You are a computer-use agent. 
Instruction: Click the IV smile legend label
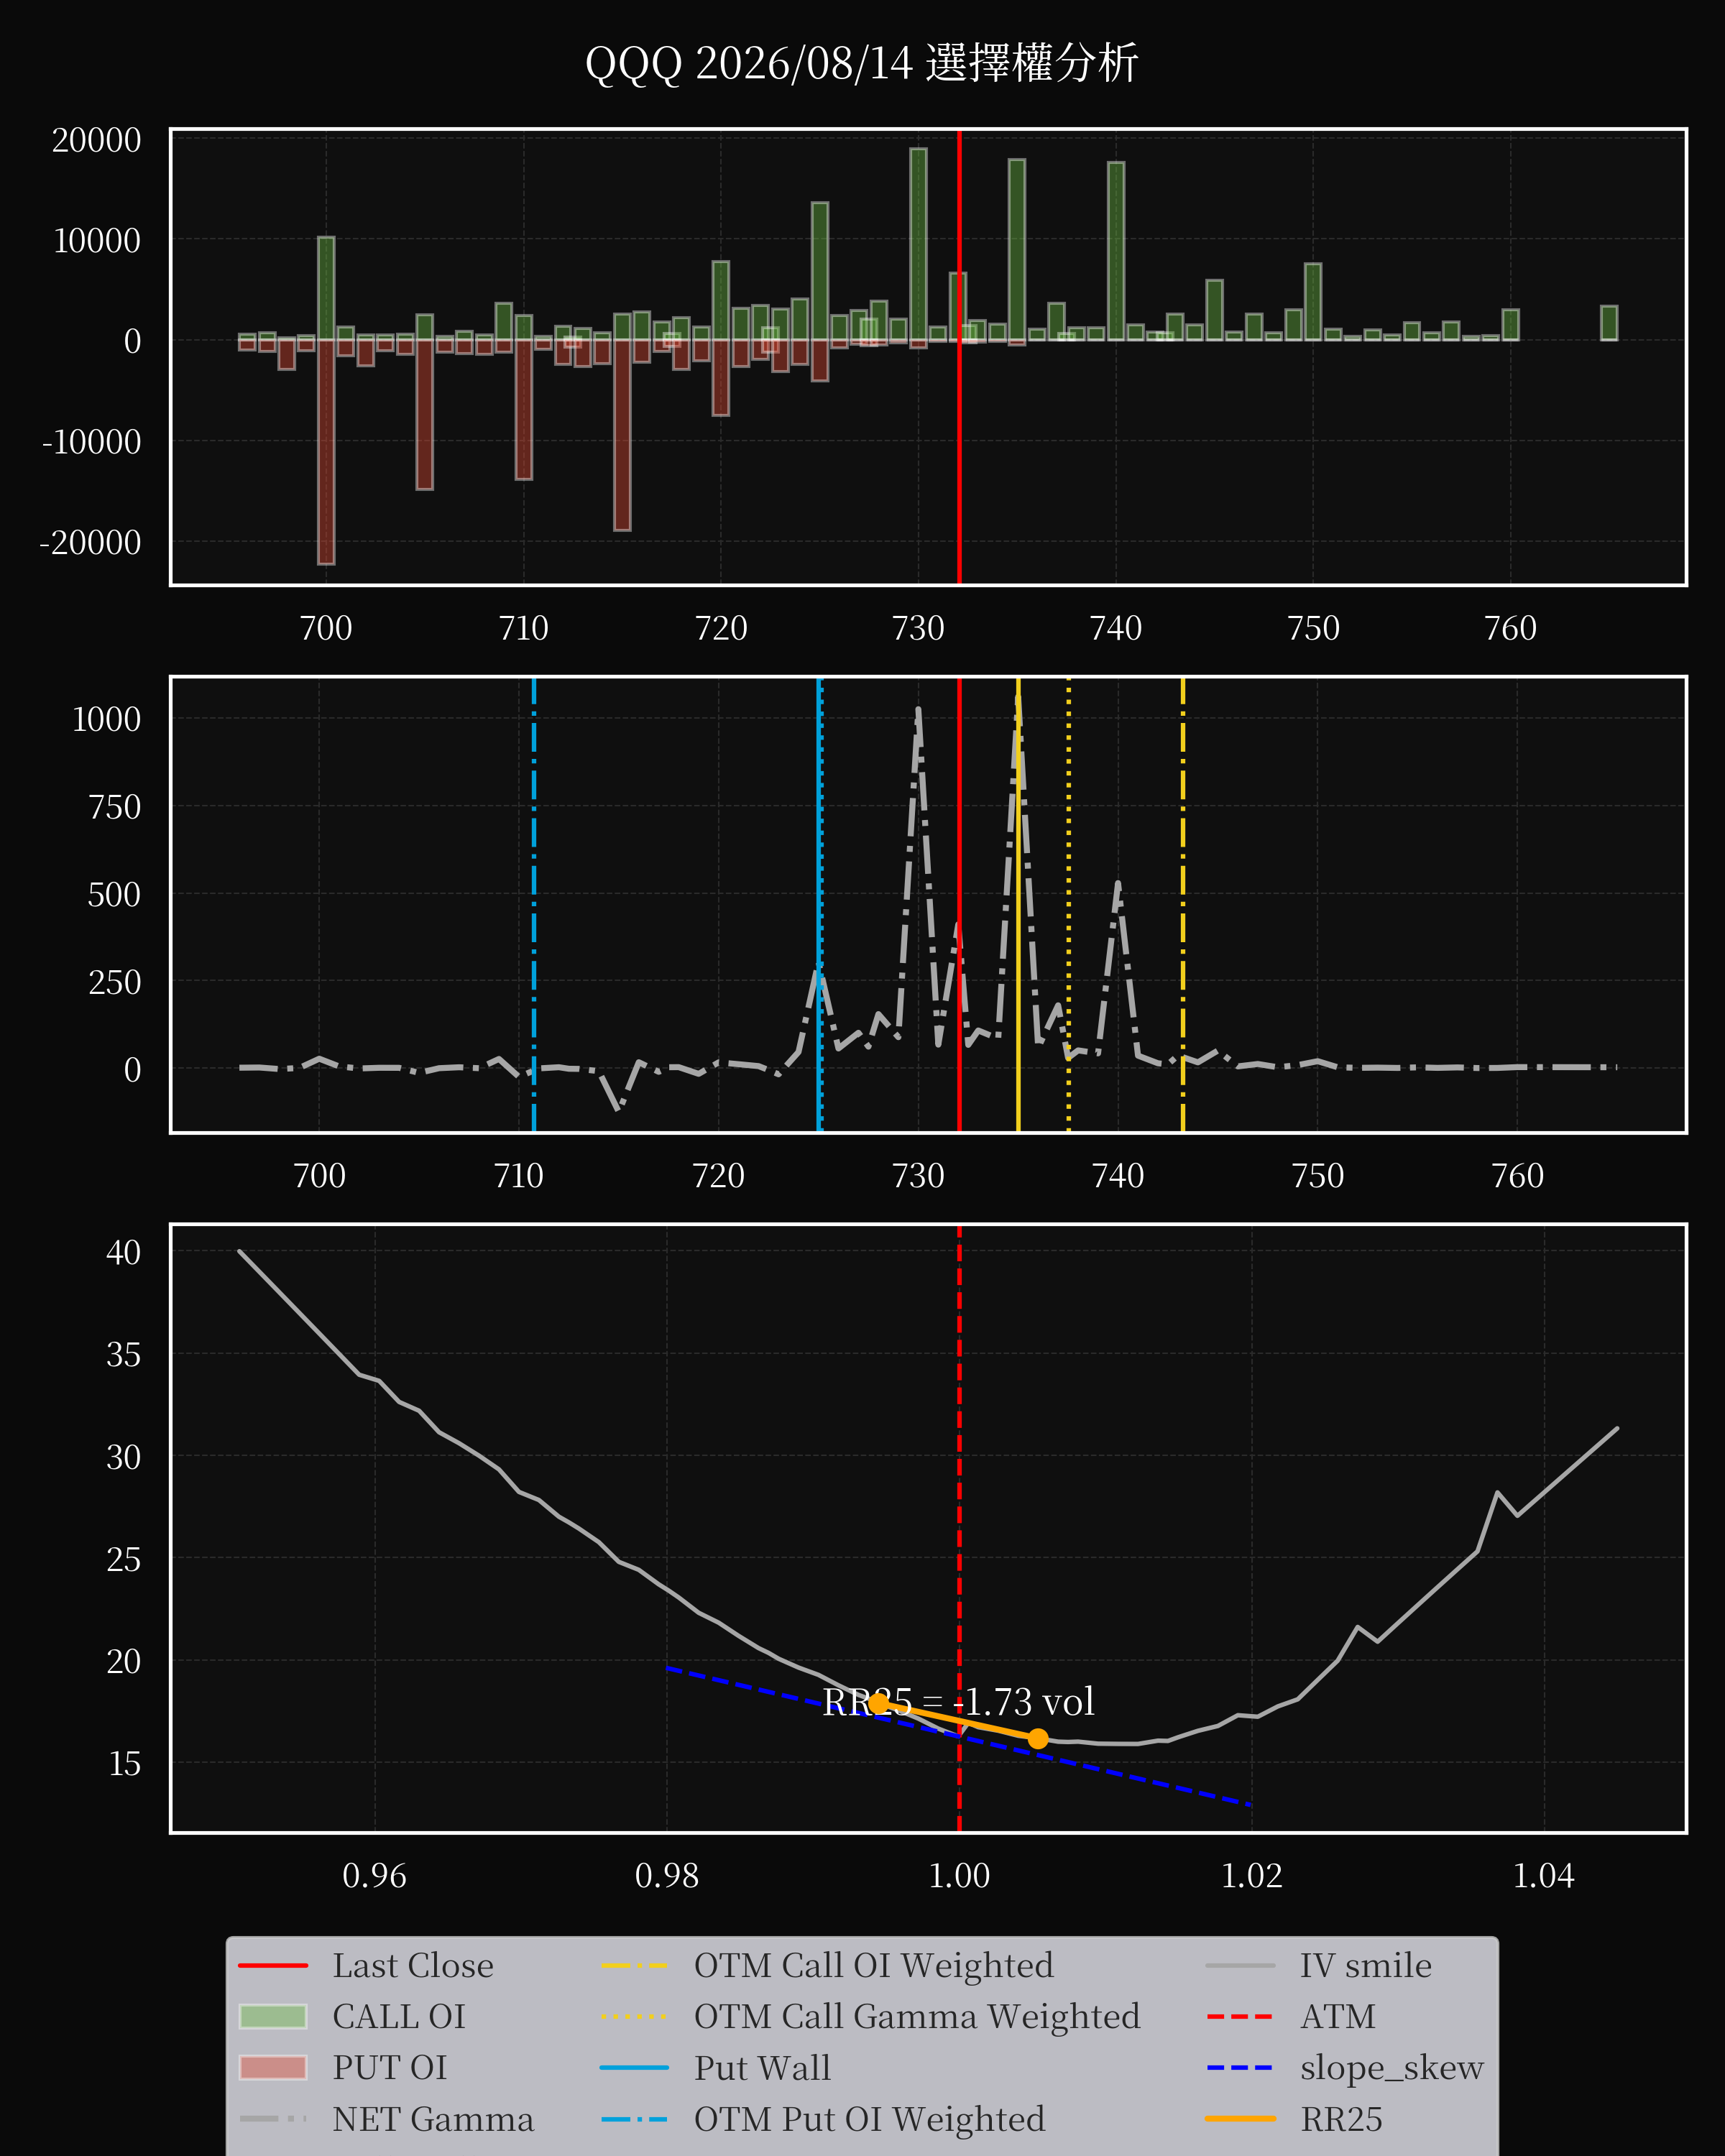pyautogui.click(x=1366, y=1965)
